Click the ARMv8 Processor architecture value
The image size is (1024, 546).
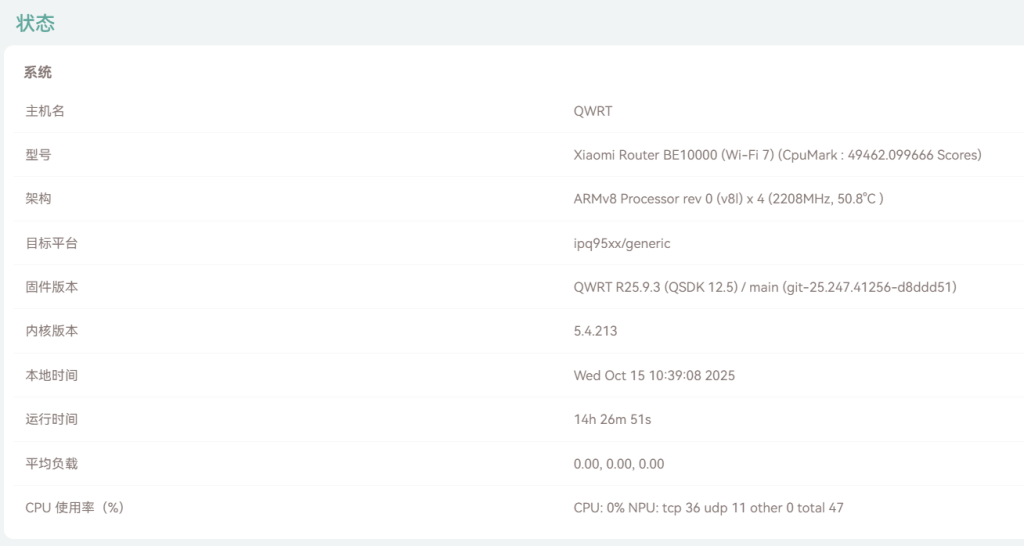(728, 199)
